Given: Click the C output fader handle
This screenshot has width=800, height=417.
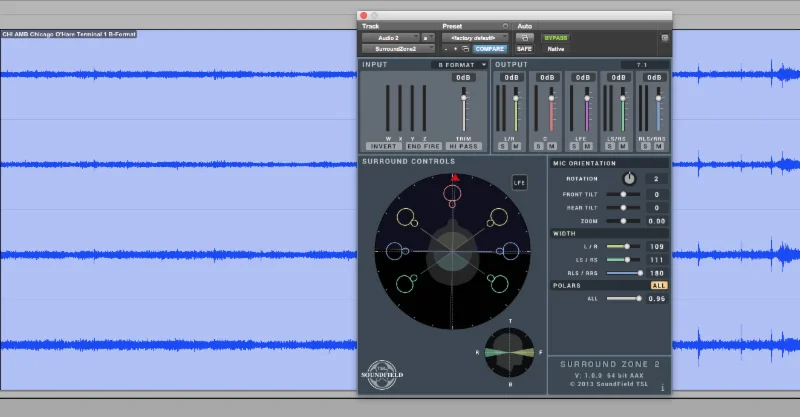Looking at the screenshot, I should point(552,98).
